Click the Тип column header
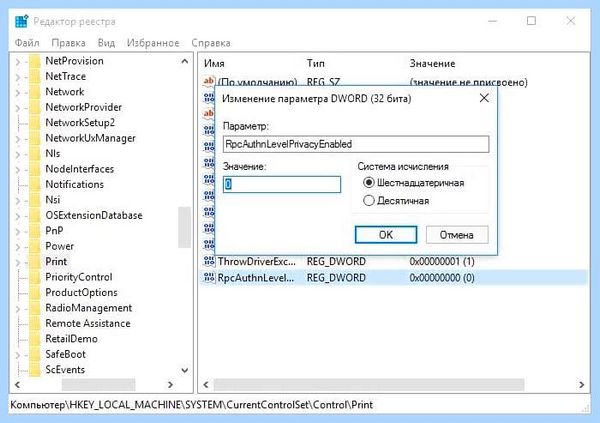 315,64
